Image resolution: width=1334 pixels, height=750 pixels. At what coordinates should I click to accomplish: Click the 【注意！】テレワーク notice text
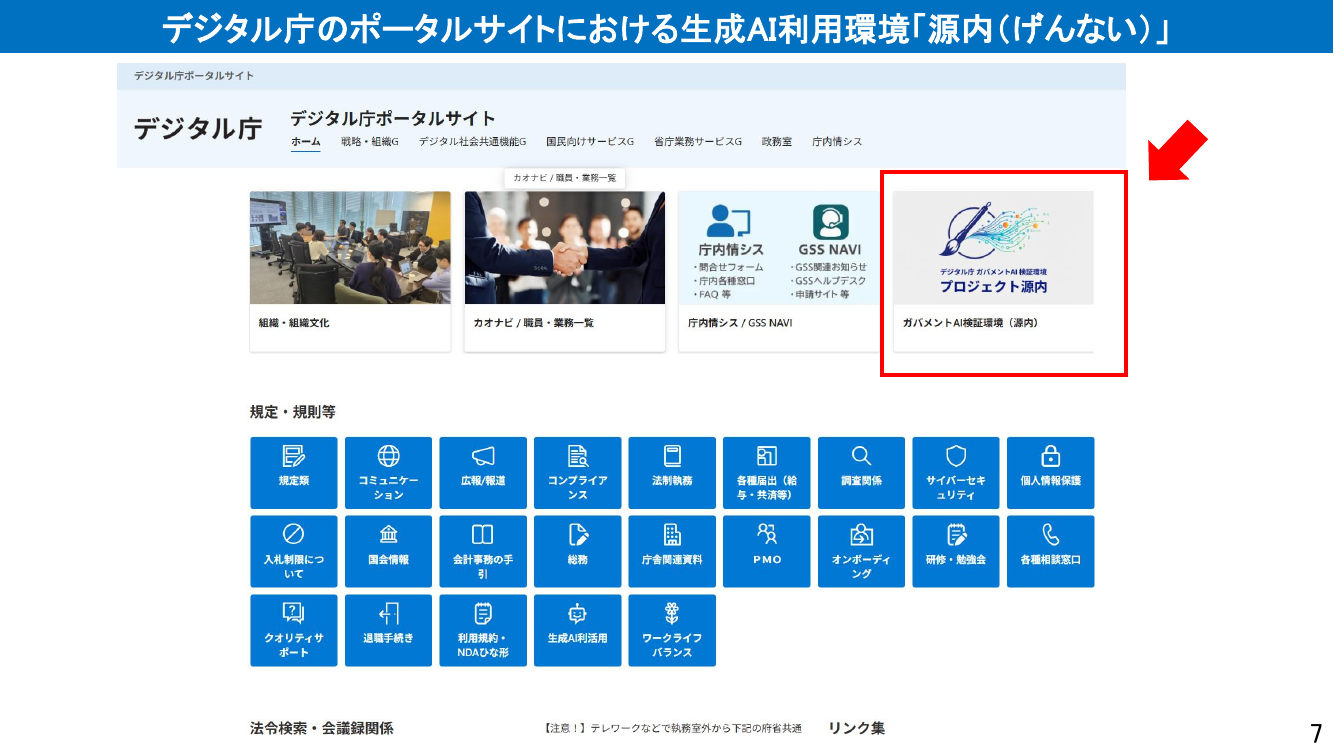coord(672,729)
